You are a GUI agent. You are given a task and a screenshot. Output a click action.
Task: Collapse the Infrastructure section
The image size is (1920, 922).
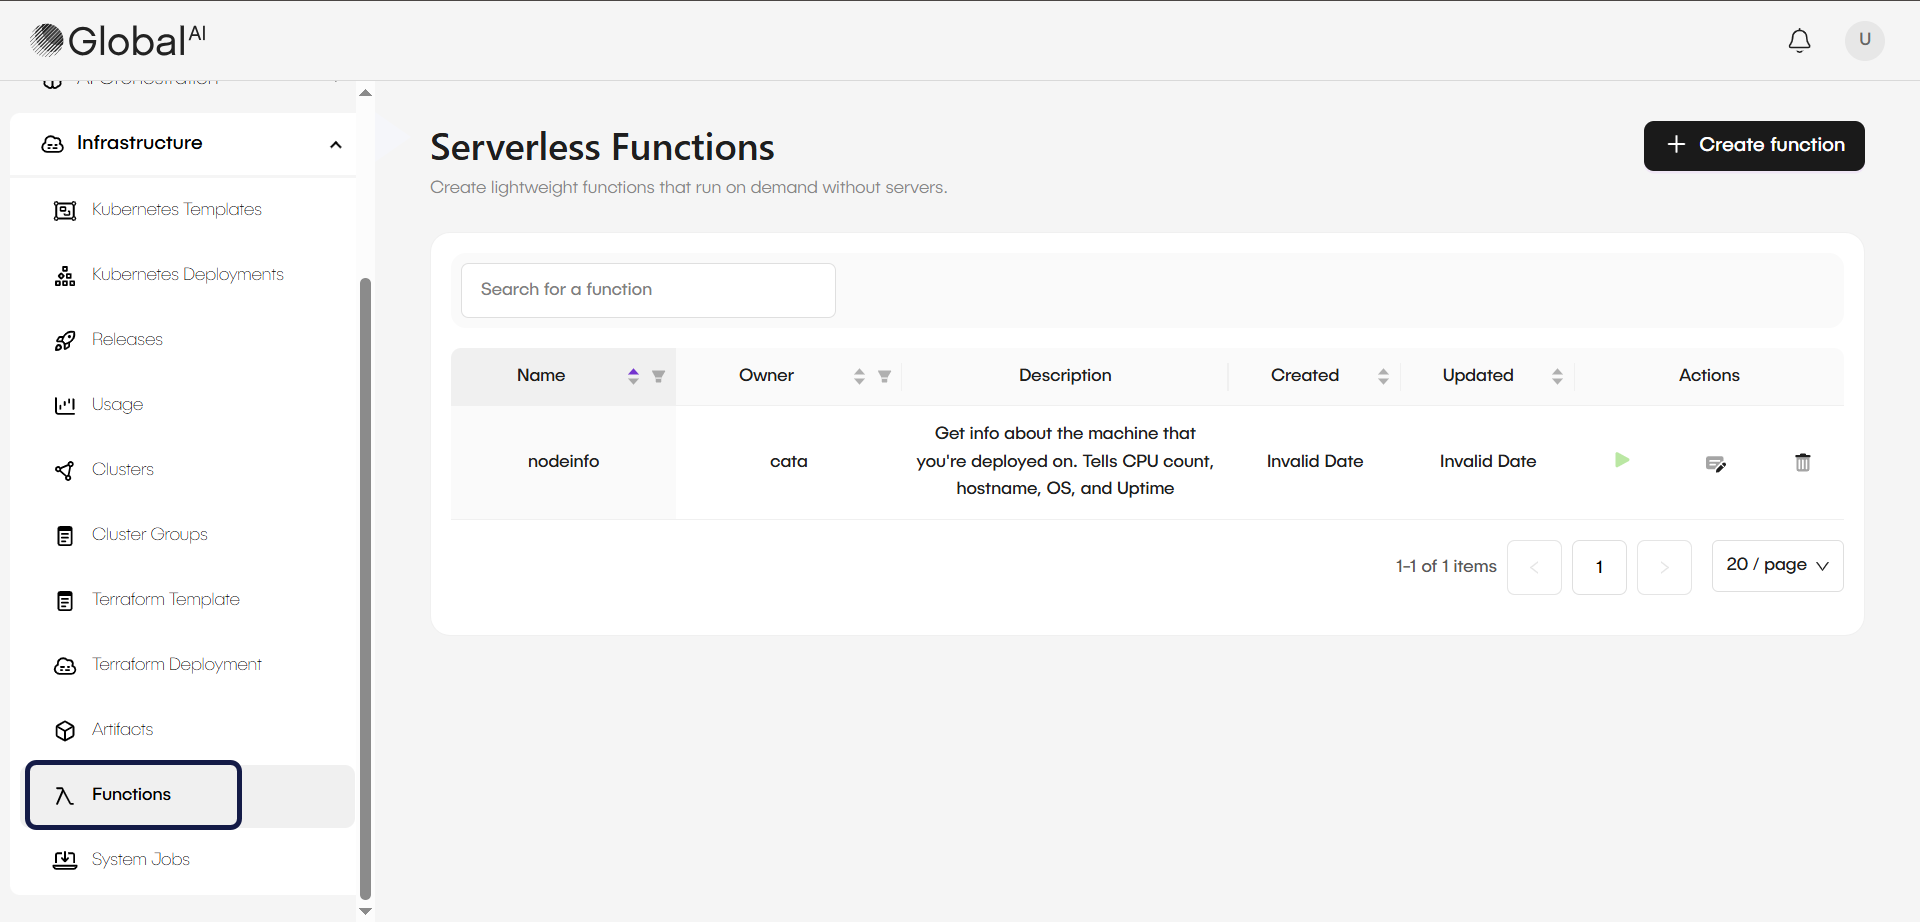coord(335,144)
